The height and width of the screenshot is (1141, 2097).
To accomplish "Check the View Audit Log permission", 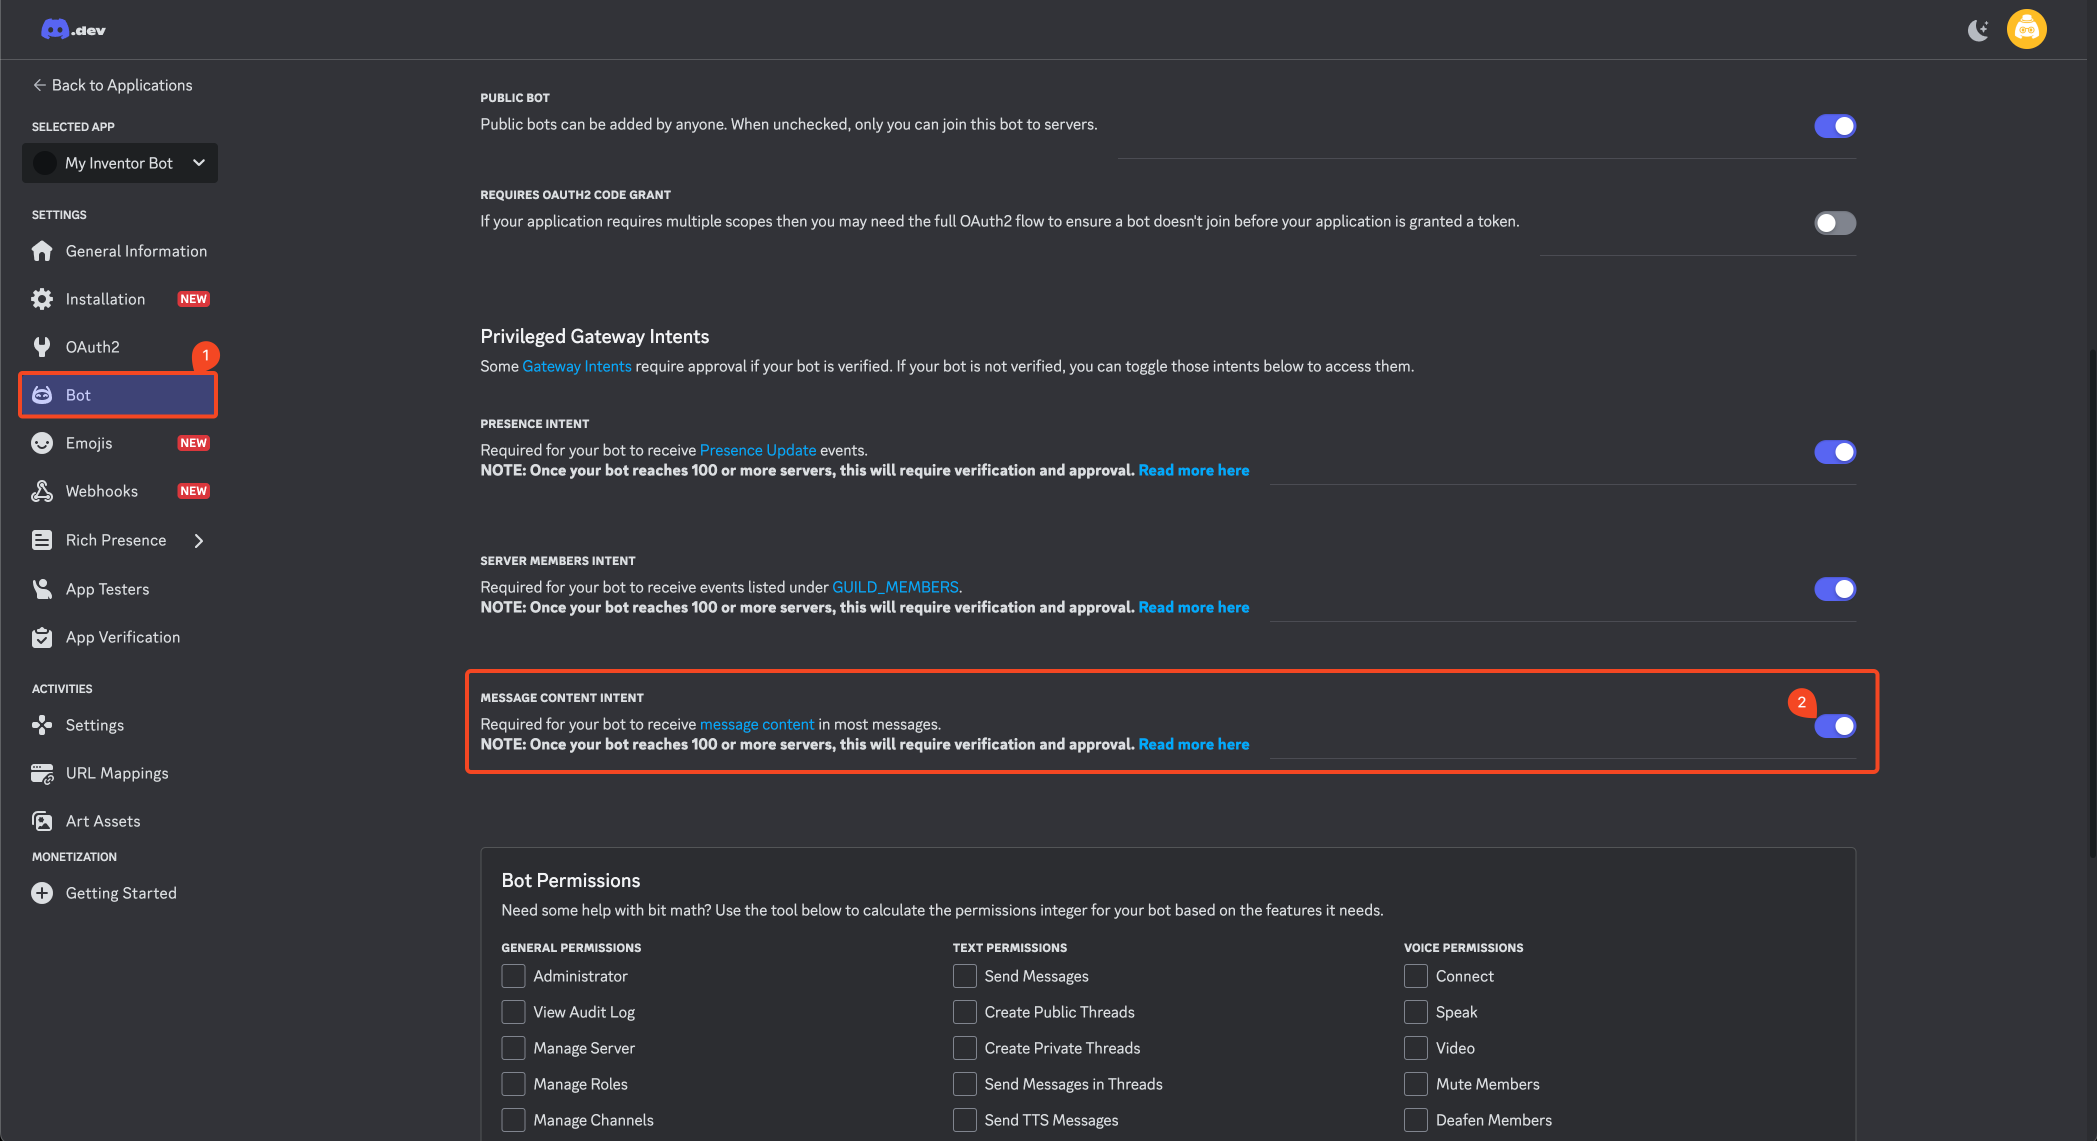I will (513, 1012).
